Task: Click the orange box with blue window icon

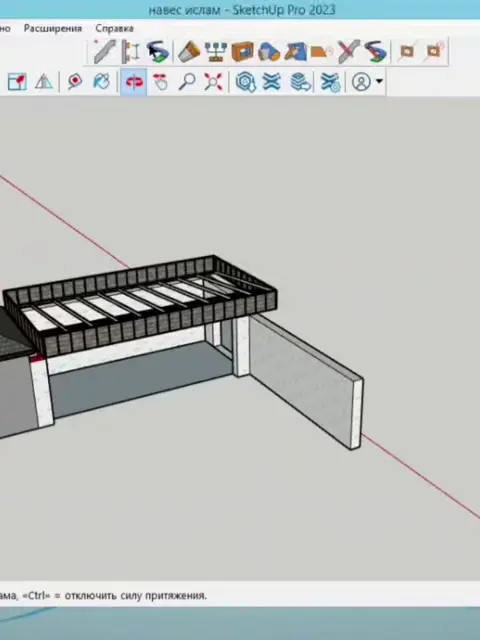Action: click(x=242, y=51)
